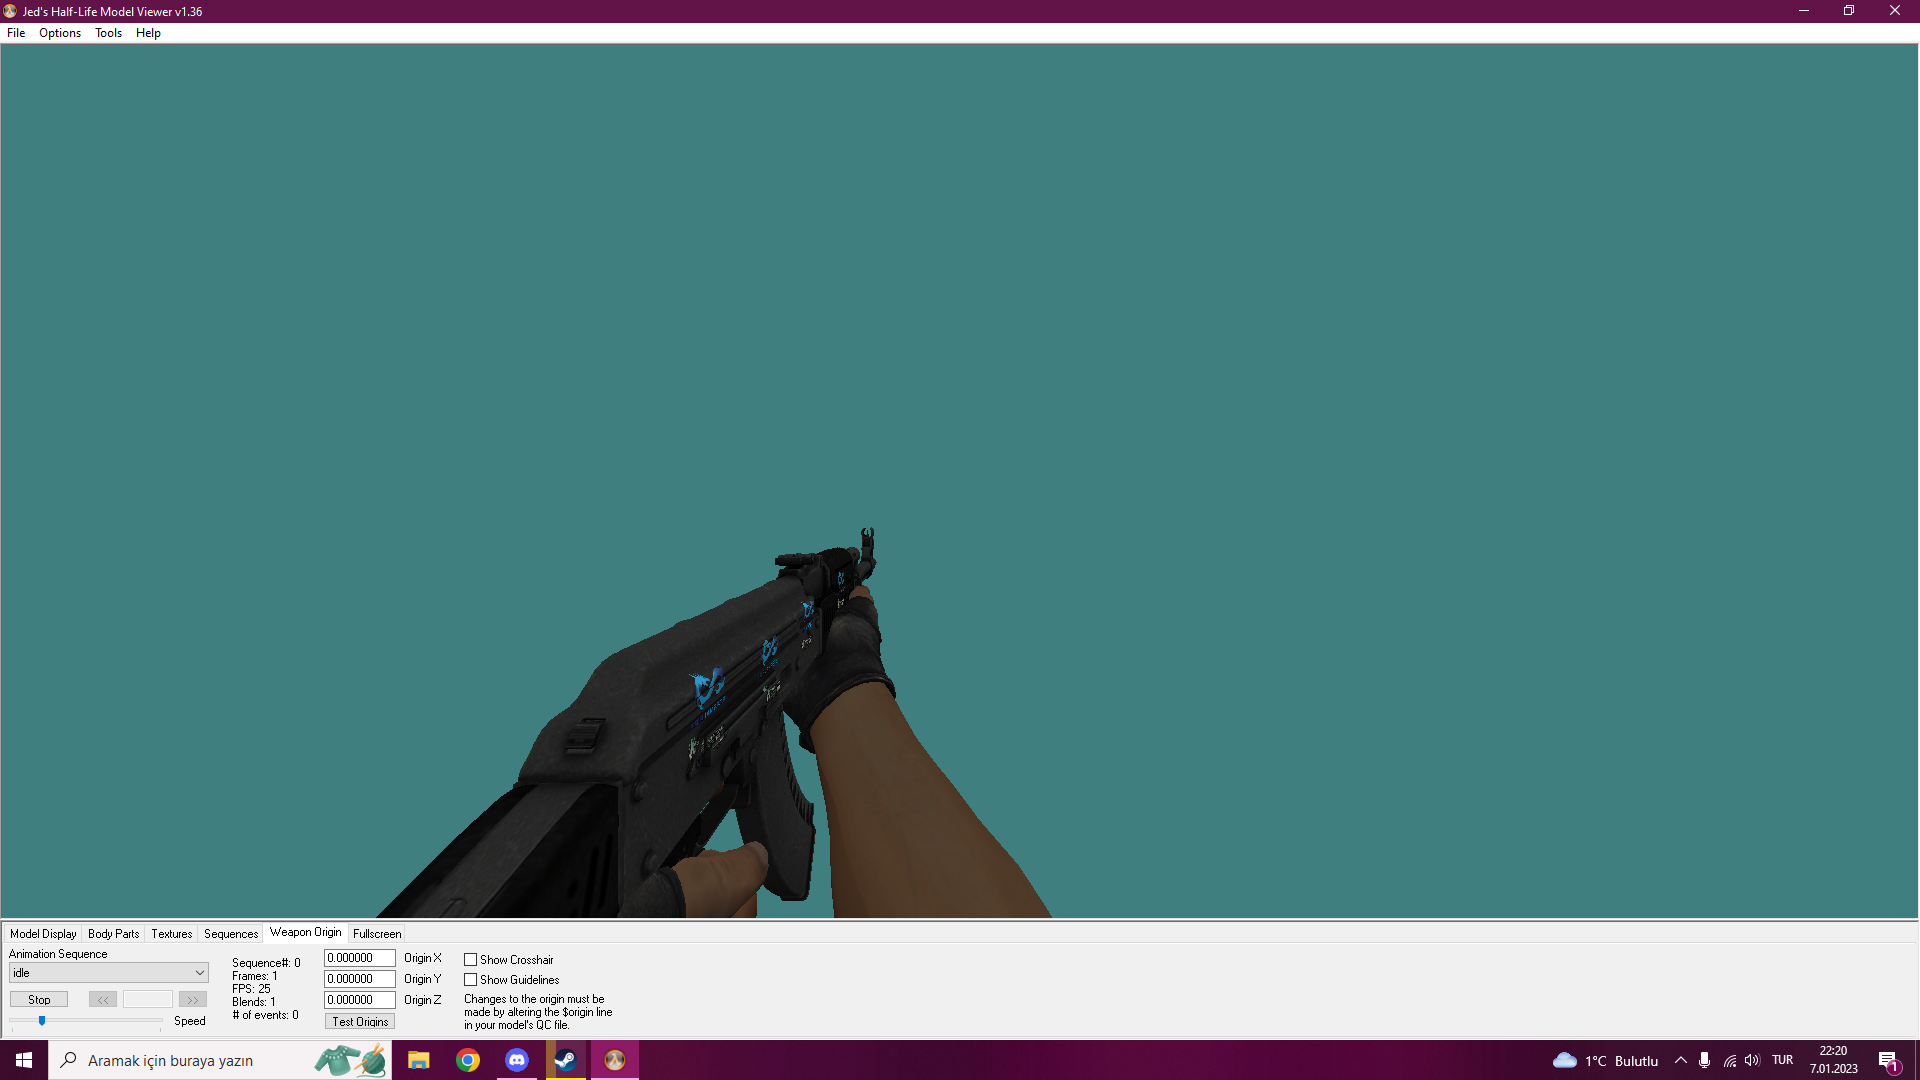Viewport: 1920px width, 1080px height.
Task: Show hidden system tray icons
Action: pyautogui.click(x=1681, y=1061)
